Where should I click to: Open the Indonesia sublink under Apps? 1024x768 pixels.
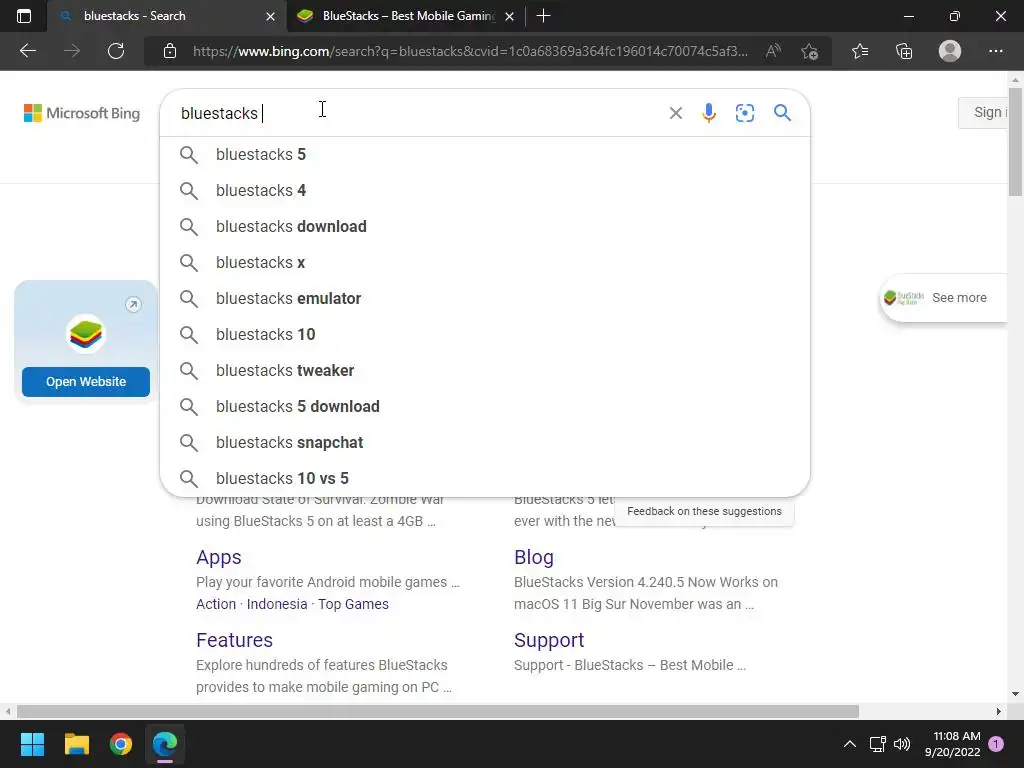click(277, 604)
